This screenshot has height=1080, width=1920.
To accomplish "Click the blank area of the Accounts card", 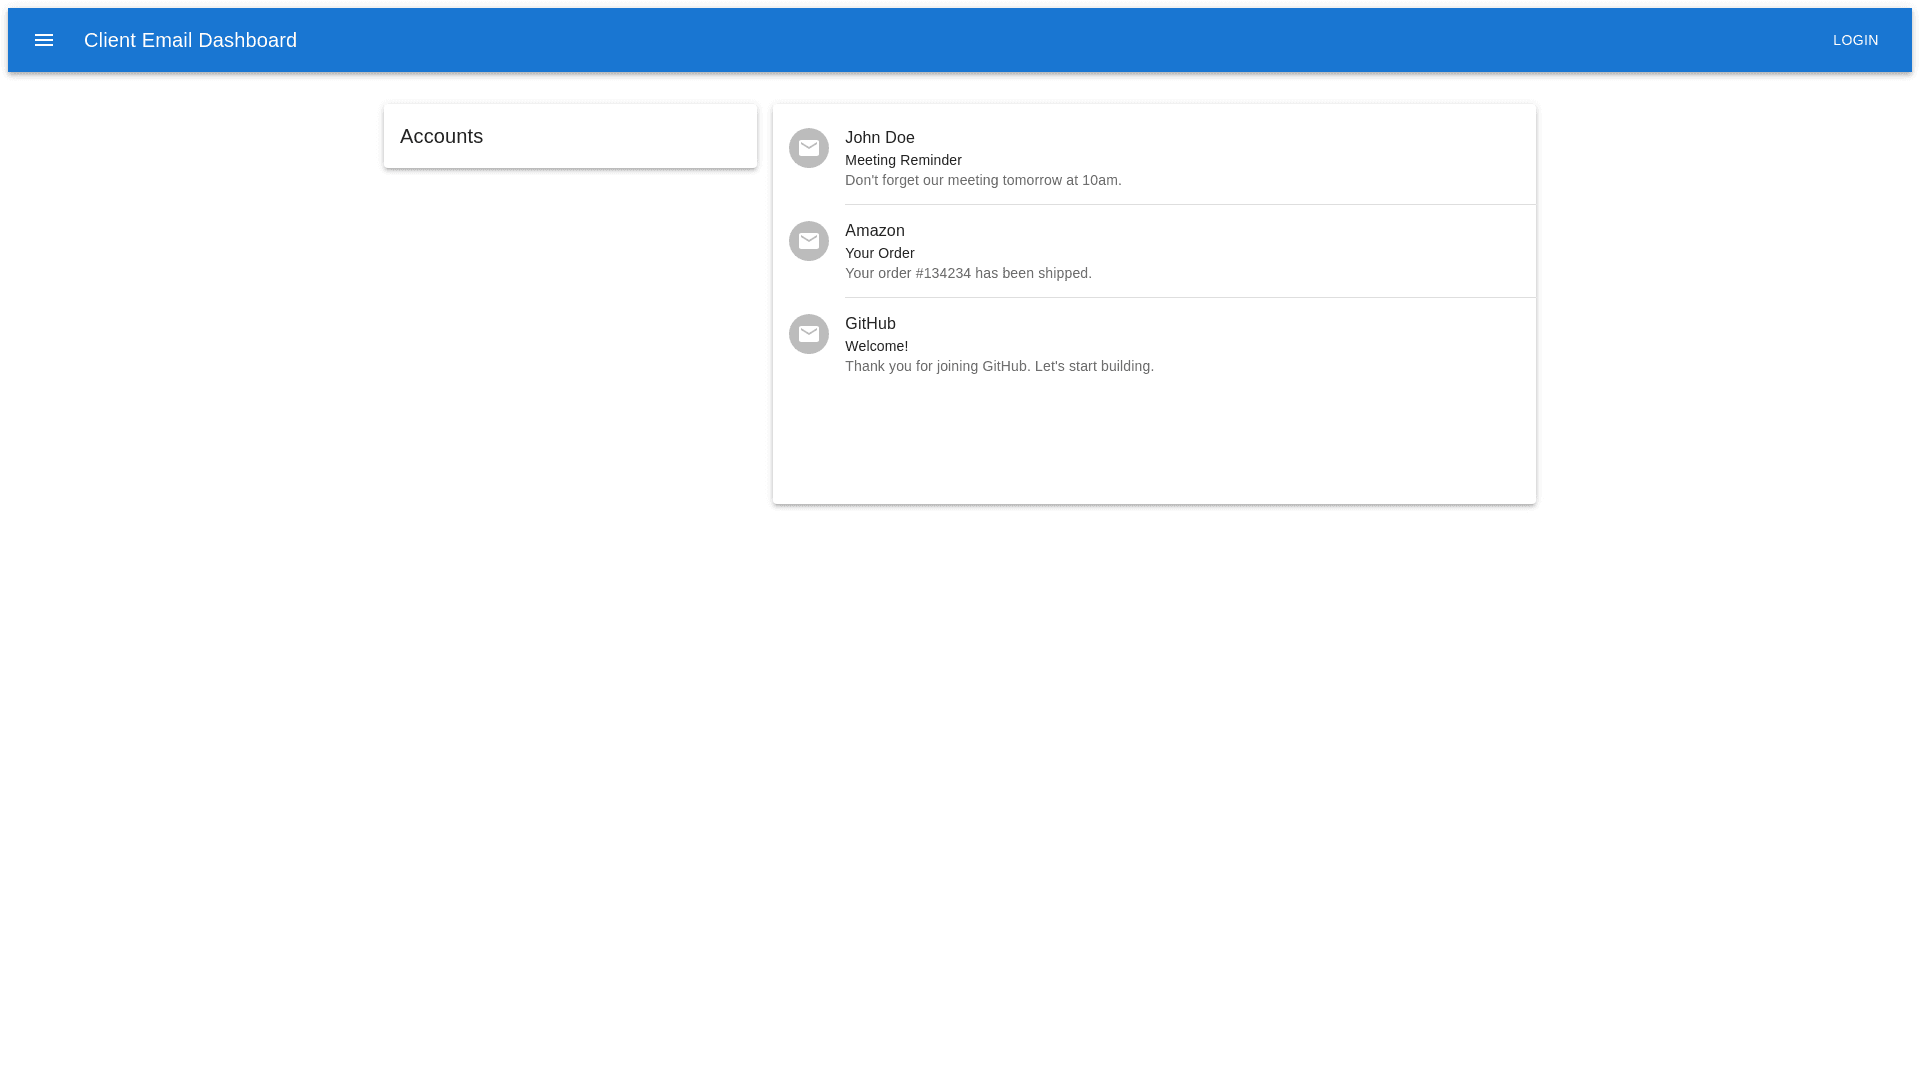I will [640, 136].
